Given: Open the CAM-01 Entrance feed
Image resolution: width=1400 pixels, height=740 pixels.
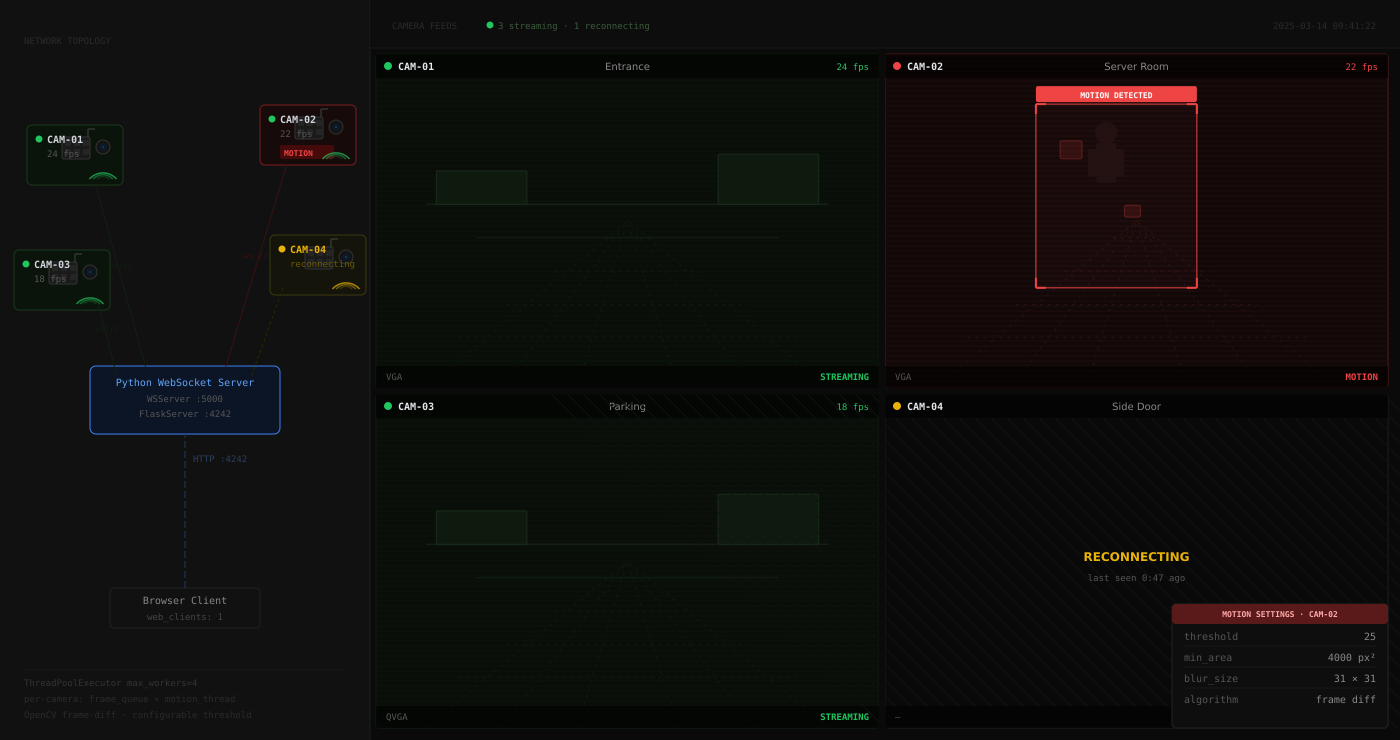Looking at the screenshot, I should coord(627,220).
